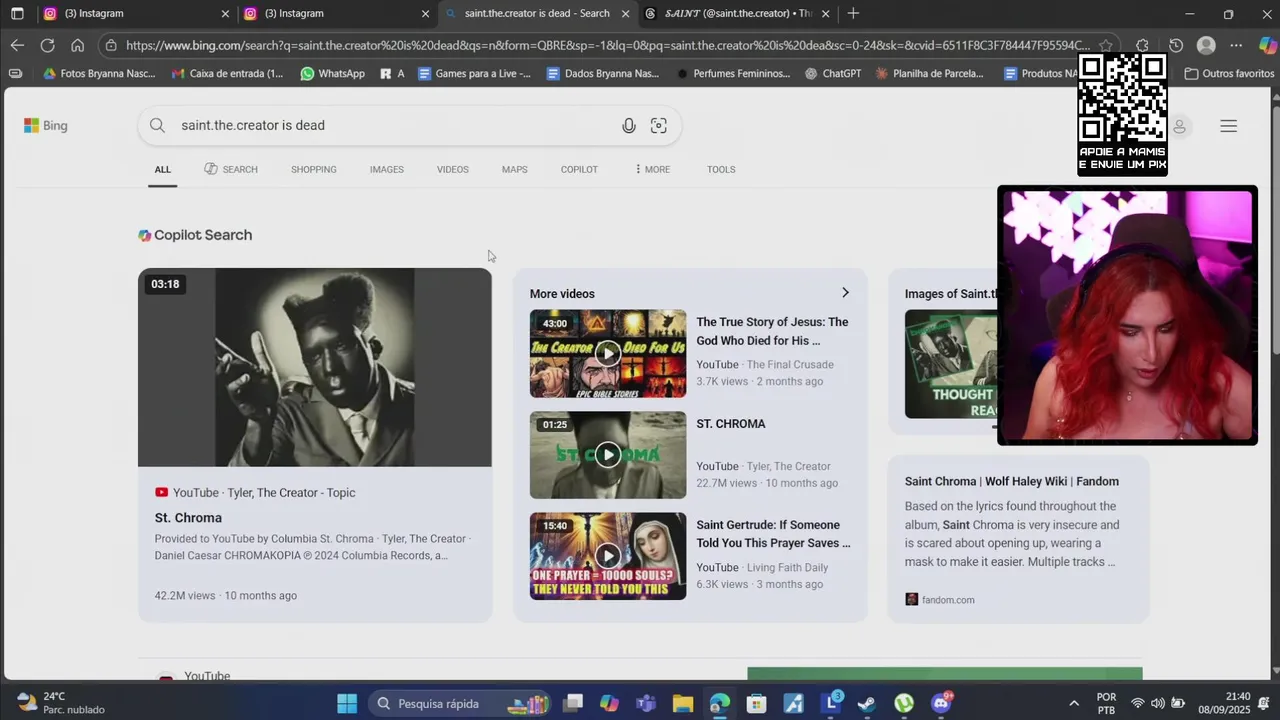Open the Games para a Live bookmark
This screenshot has width=1280, height=720.
tap(474, 73)
